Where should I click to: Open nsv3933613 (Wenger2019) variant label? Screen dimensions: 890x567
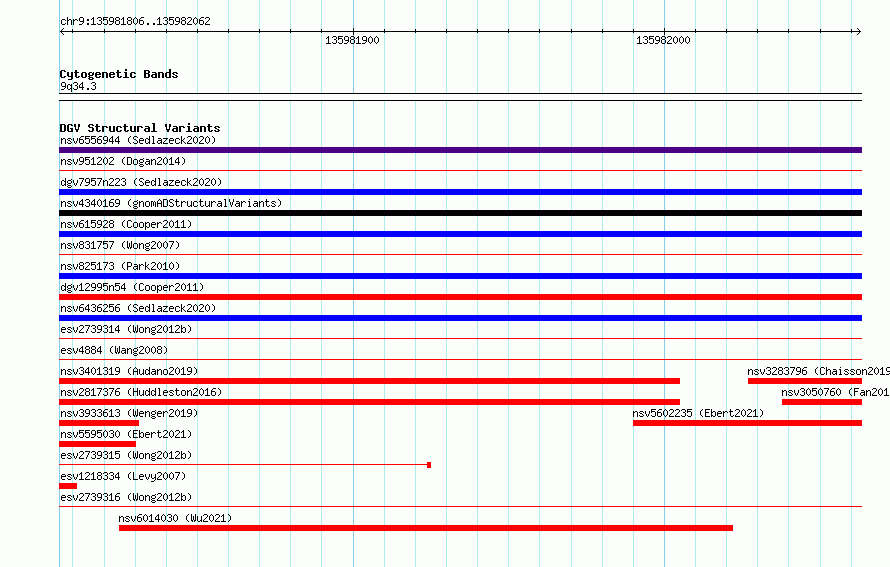tap(129, 413)
